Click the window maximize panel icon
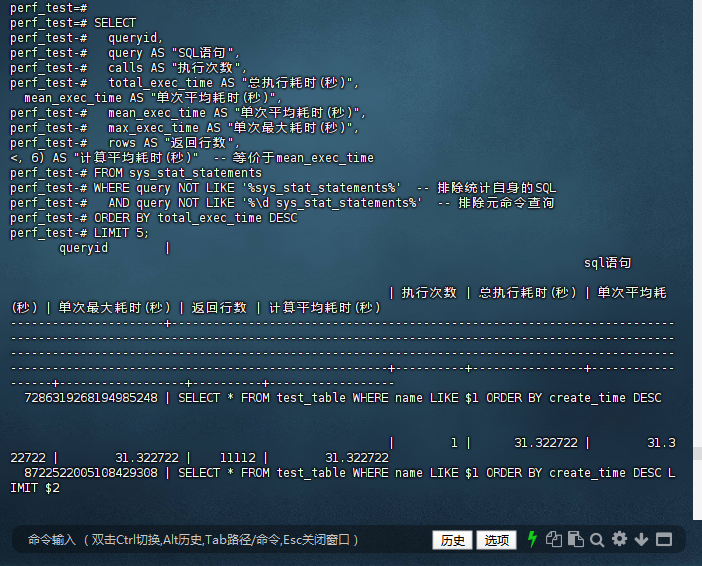 point(664,540)
